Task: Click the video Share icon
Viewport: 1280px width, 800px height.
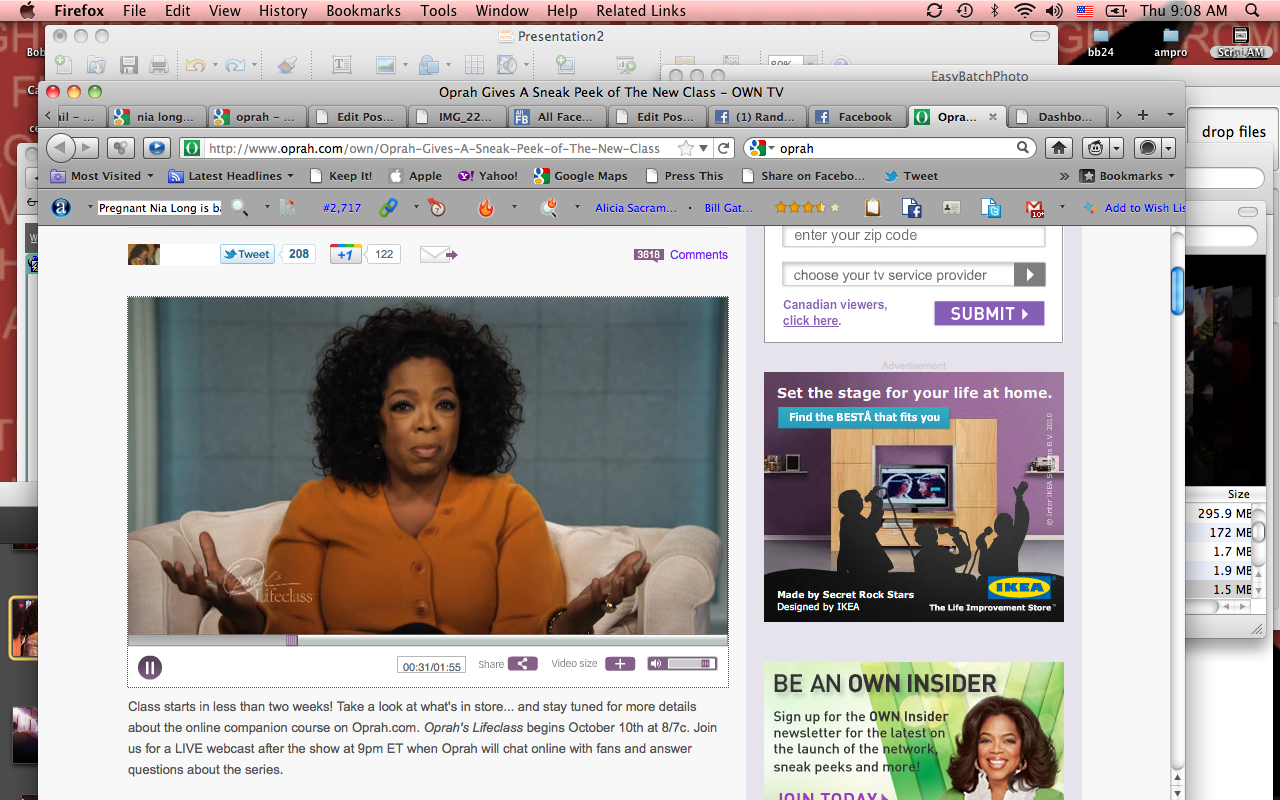Action: pyautogui.click(x=522, y=664)
